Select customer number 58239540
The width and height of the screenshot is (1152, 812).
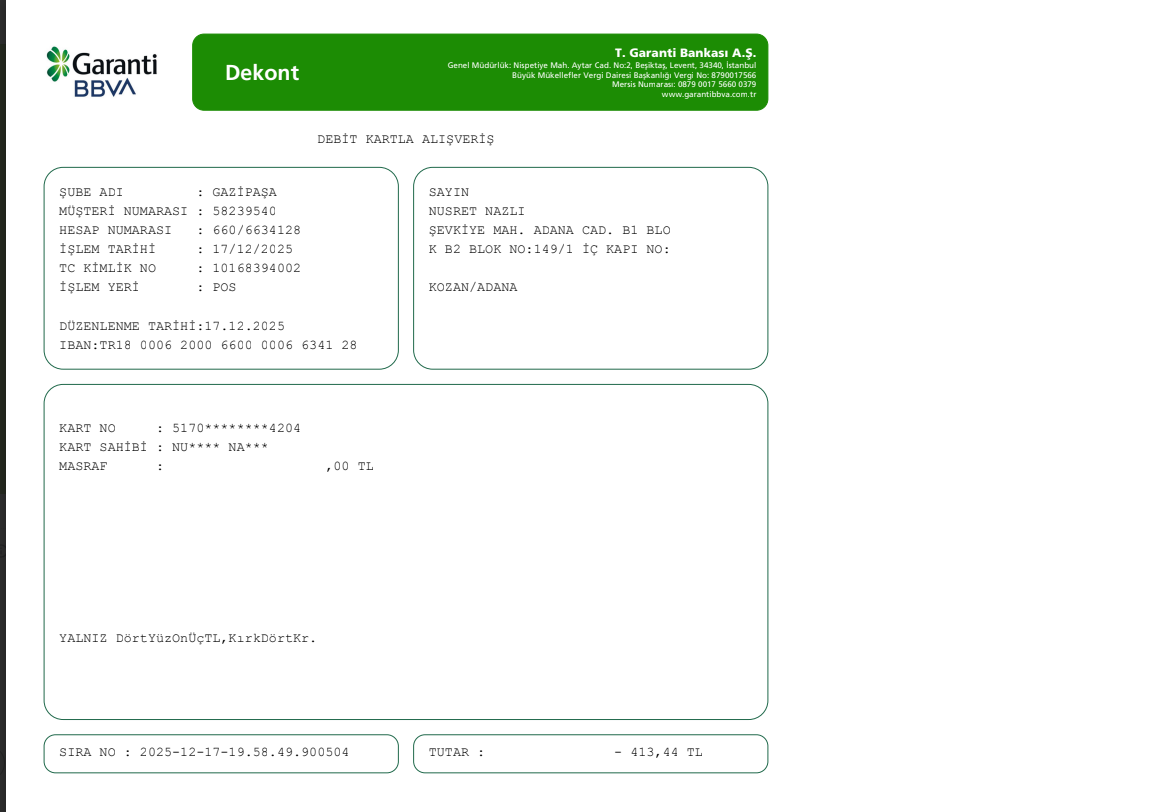click(x=245, y=212)
